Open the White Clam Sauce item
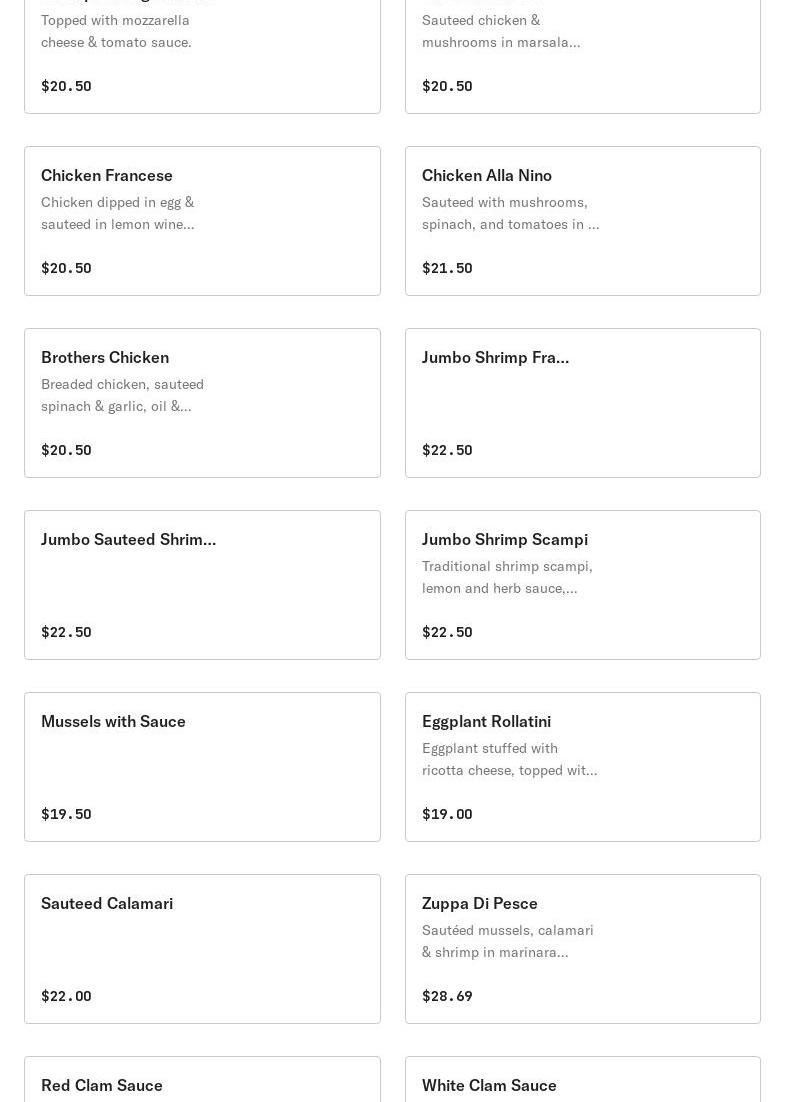Image resolution: width=785 pixels, height=1102 pixels. [489, 1085]
